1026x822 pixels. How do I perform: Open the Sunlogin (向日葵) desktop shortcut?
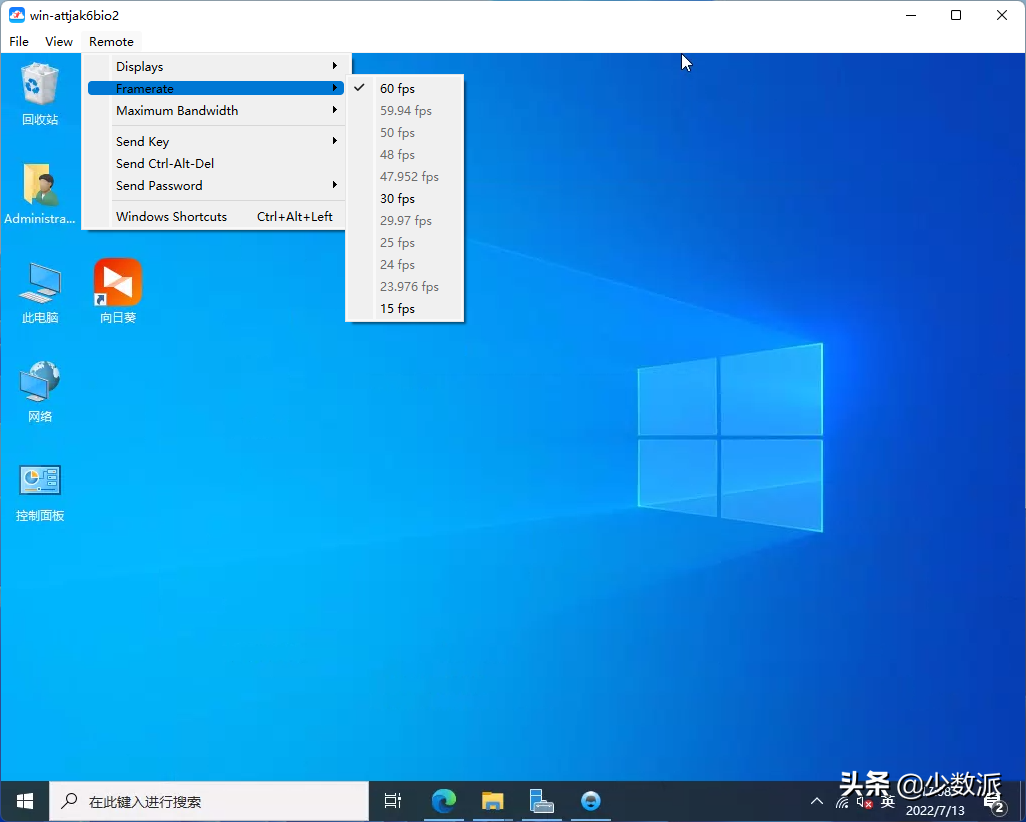click(x=118, y=284)
